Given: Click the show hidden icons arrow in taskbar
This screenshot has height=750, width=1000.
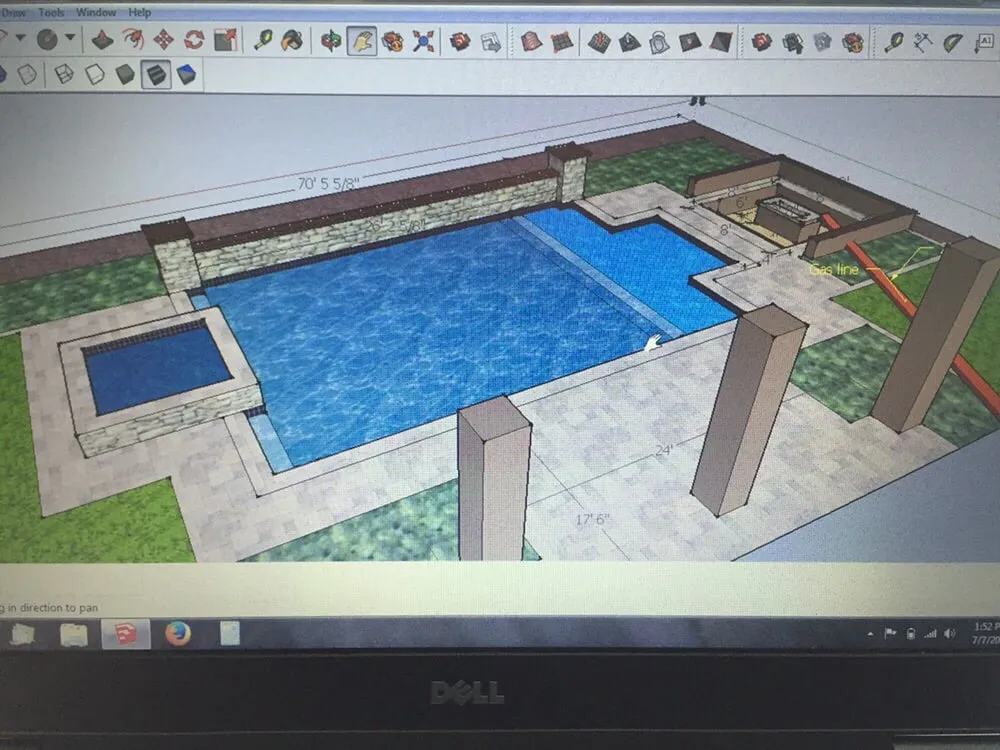Looking at the screenshot, I should [870, 633].
